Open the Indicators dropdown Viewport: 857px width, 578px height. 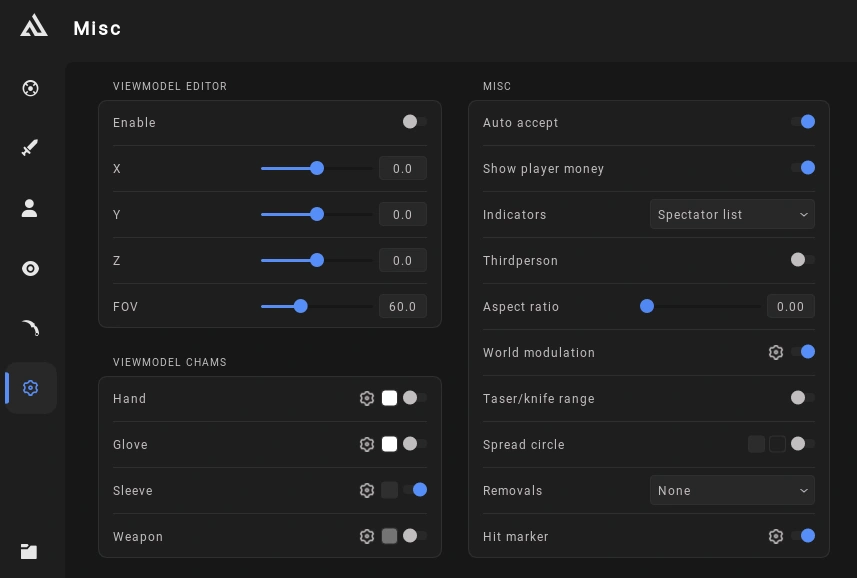point(732,214)
